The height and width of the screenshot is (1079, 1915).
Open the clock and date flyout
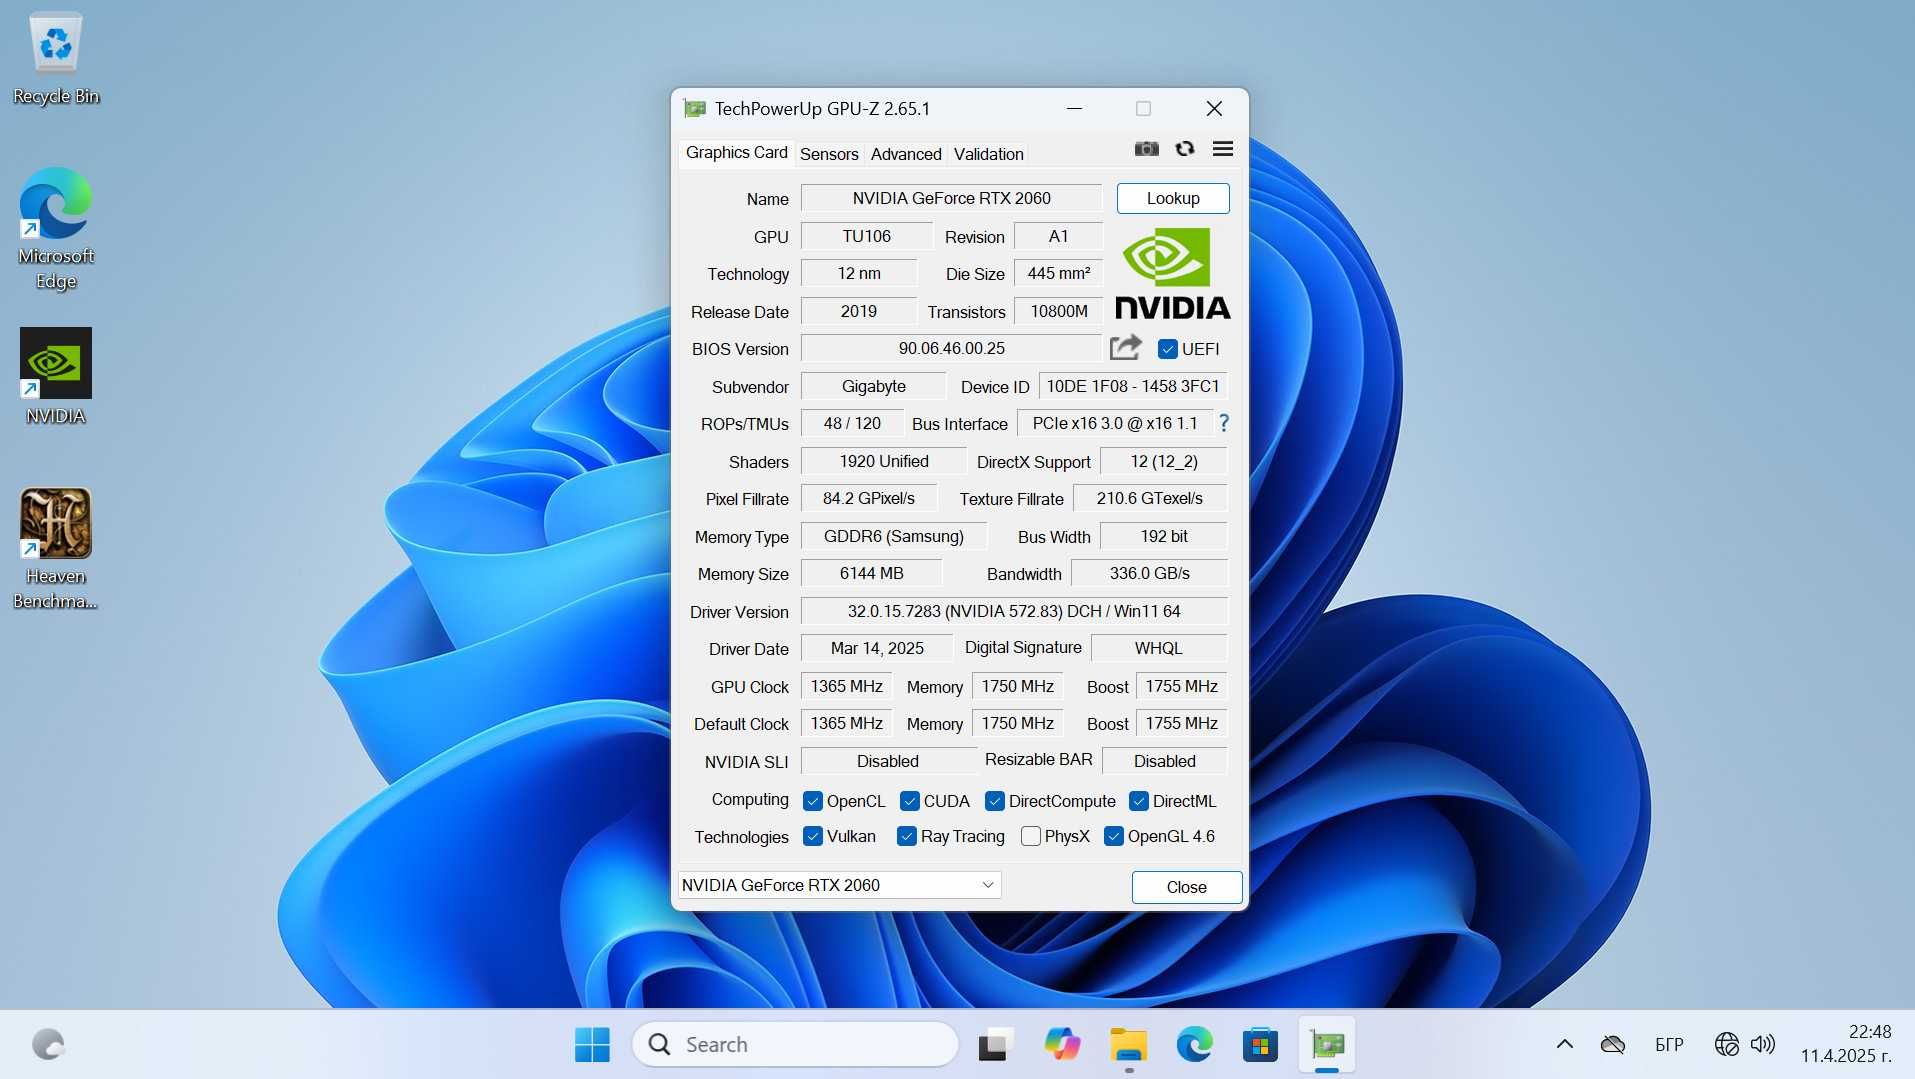(1846, 1044)
